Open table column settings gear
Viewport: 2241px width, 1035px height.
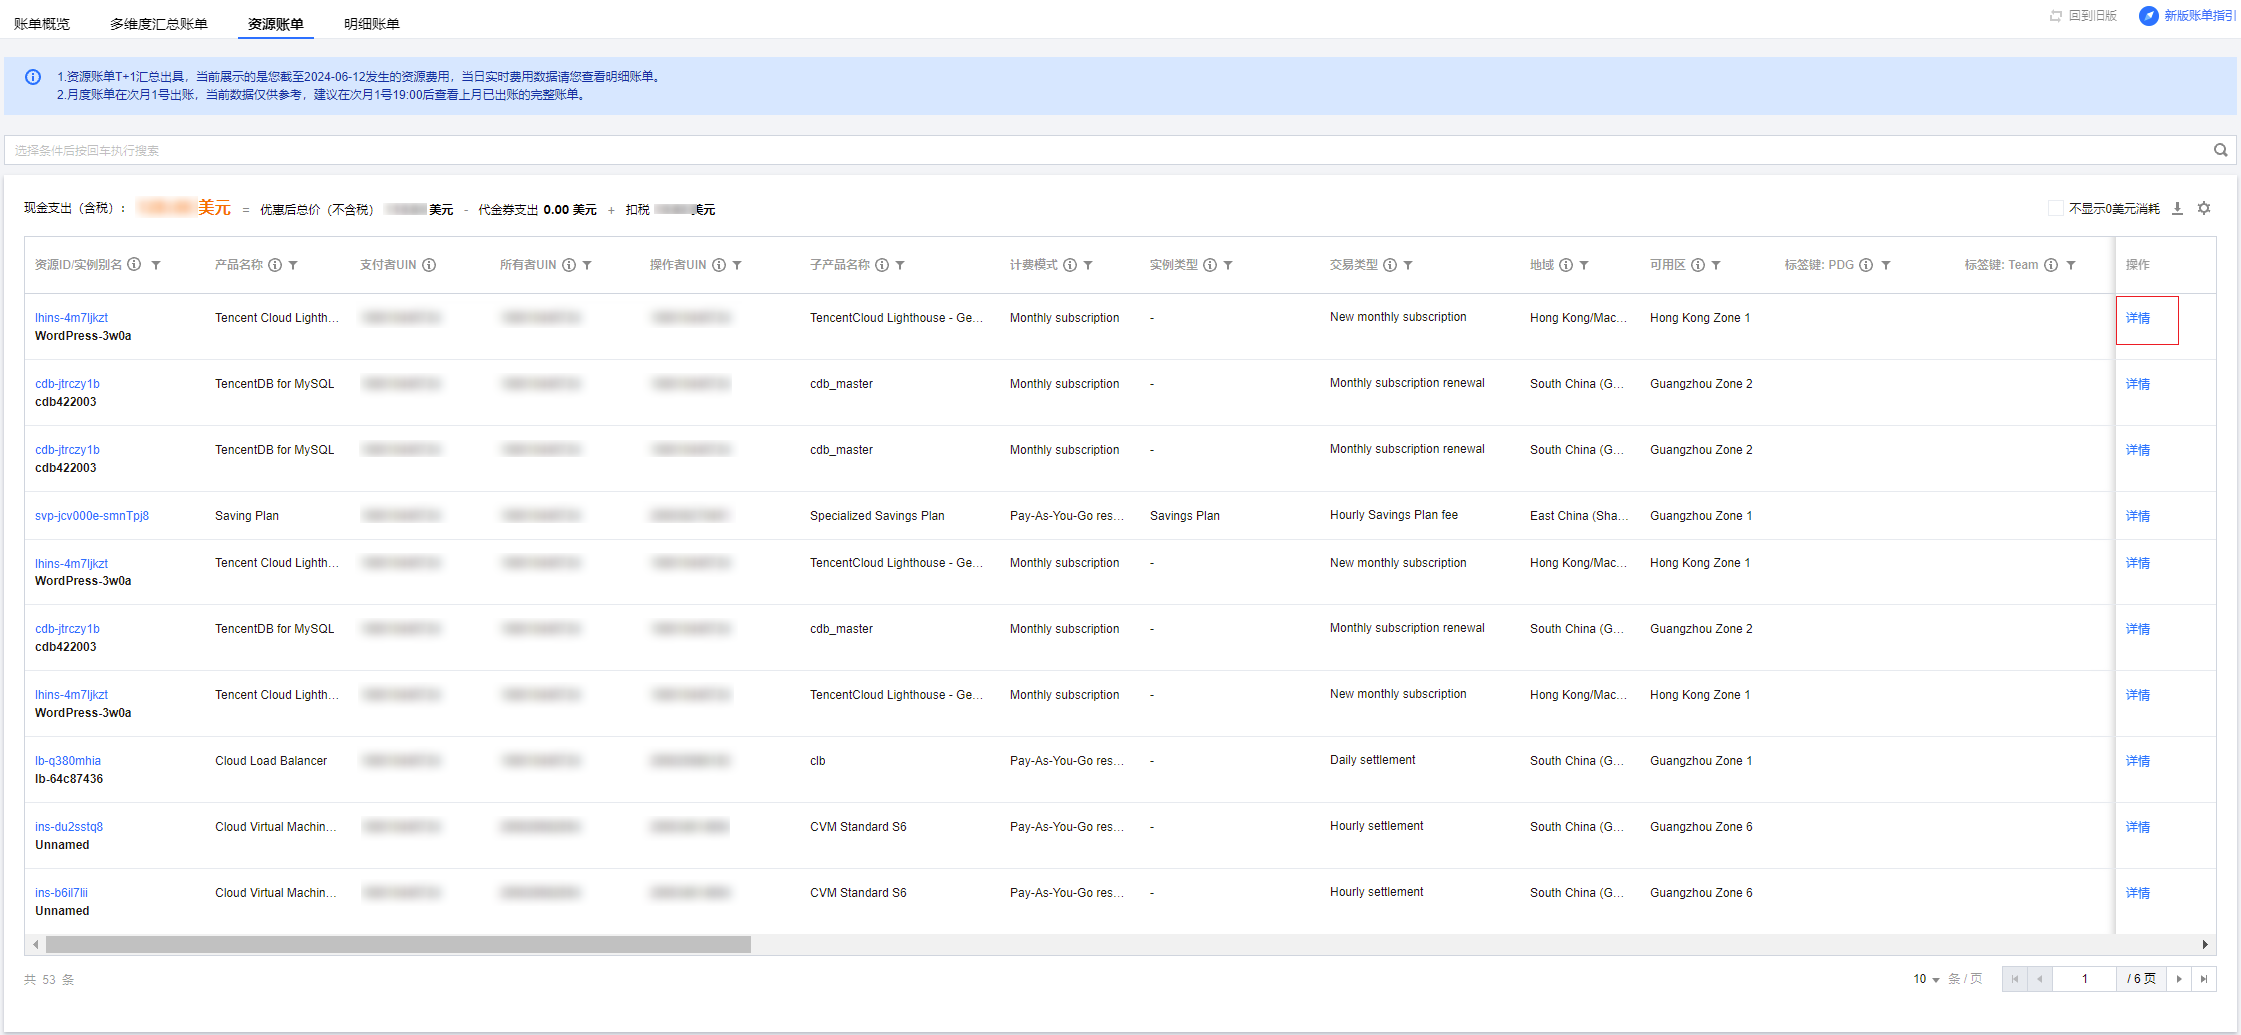[x=2204, y=208]
